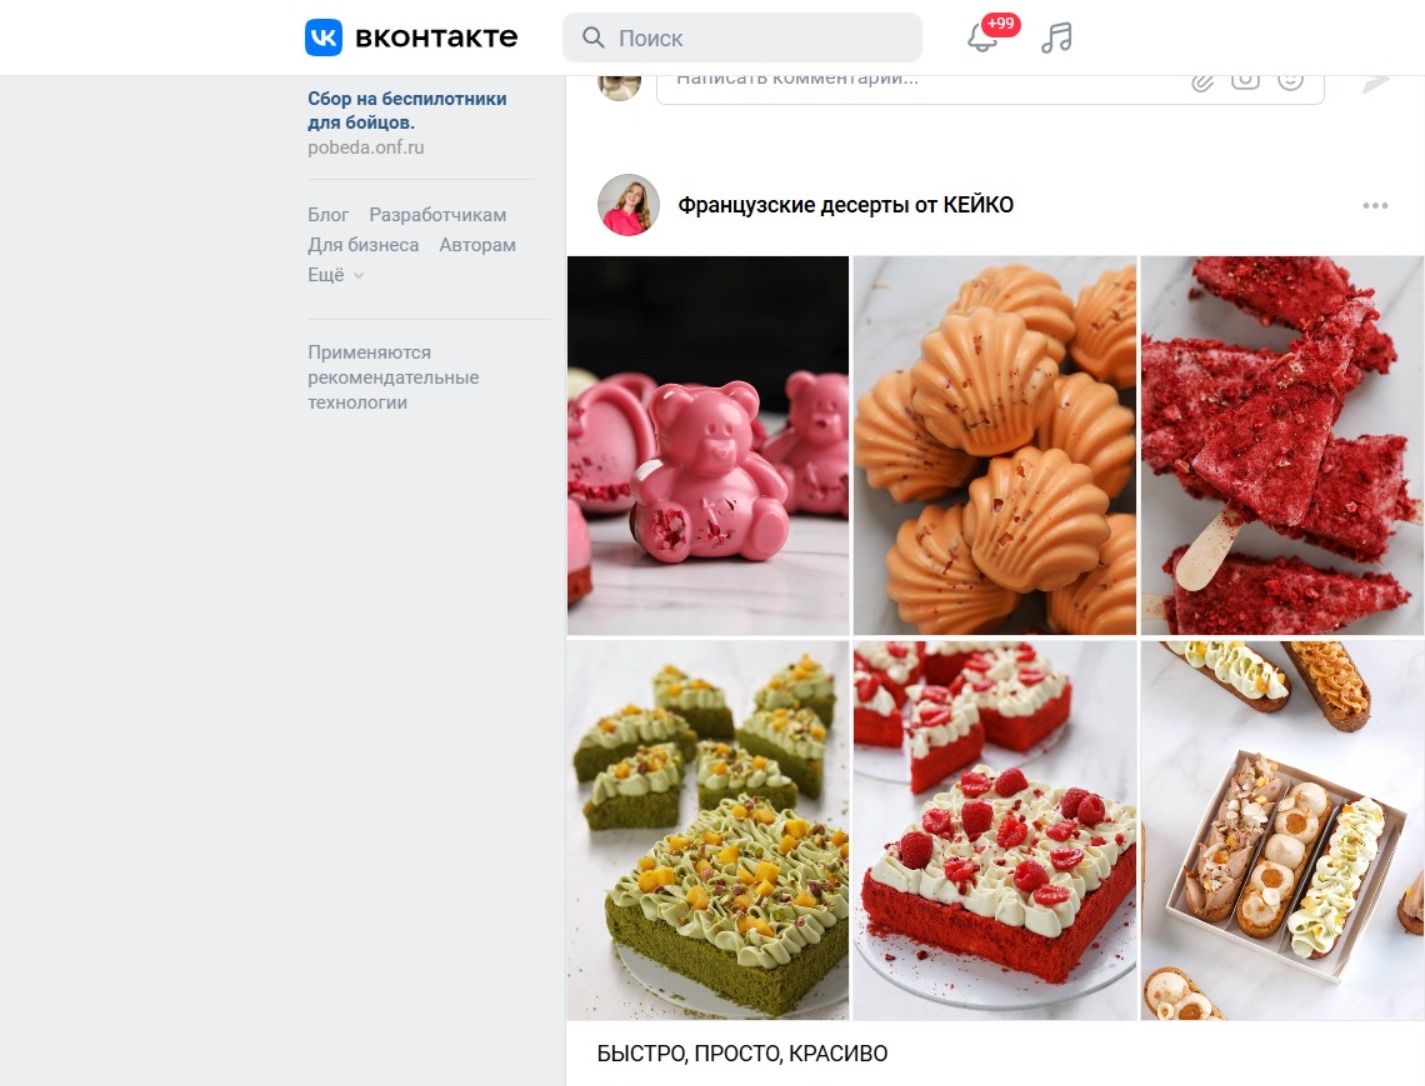
Task: Open post options three-dots menu
Action: point(1375,205)
